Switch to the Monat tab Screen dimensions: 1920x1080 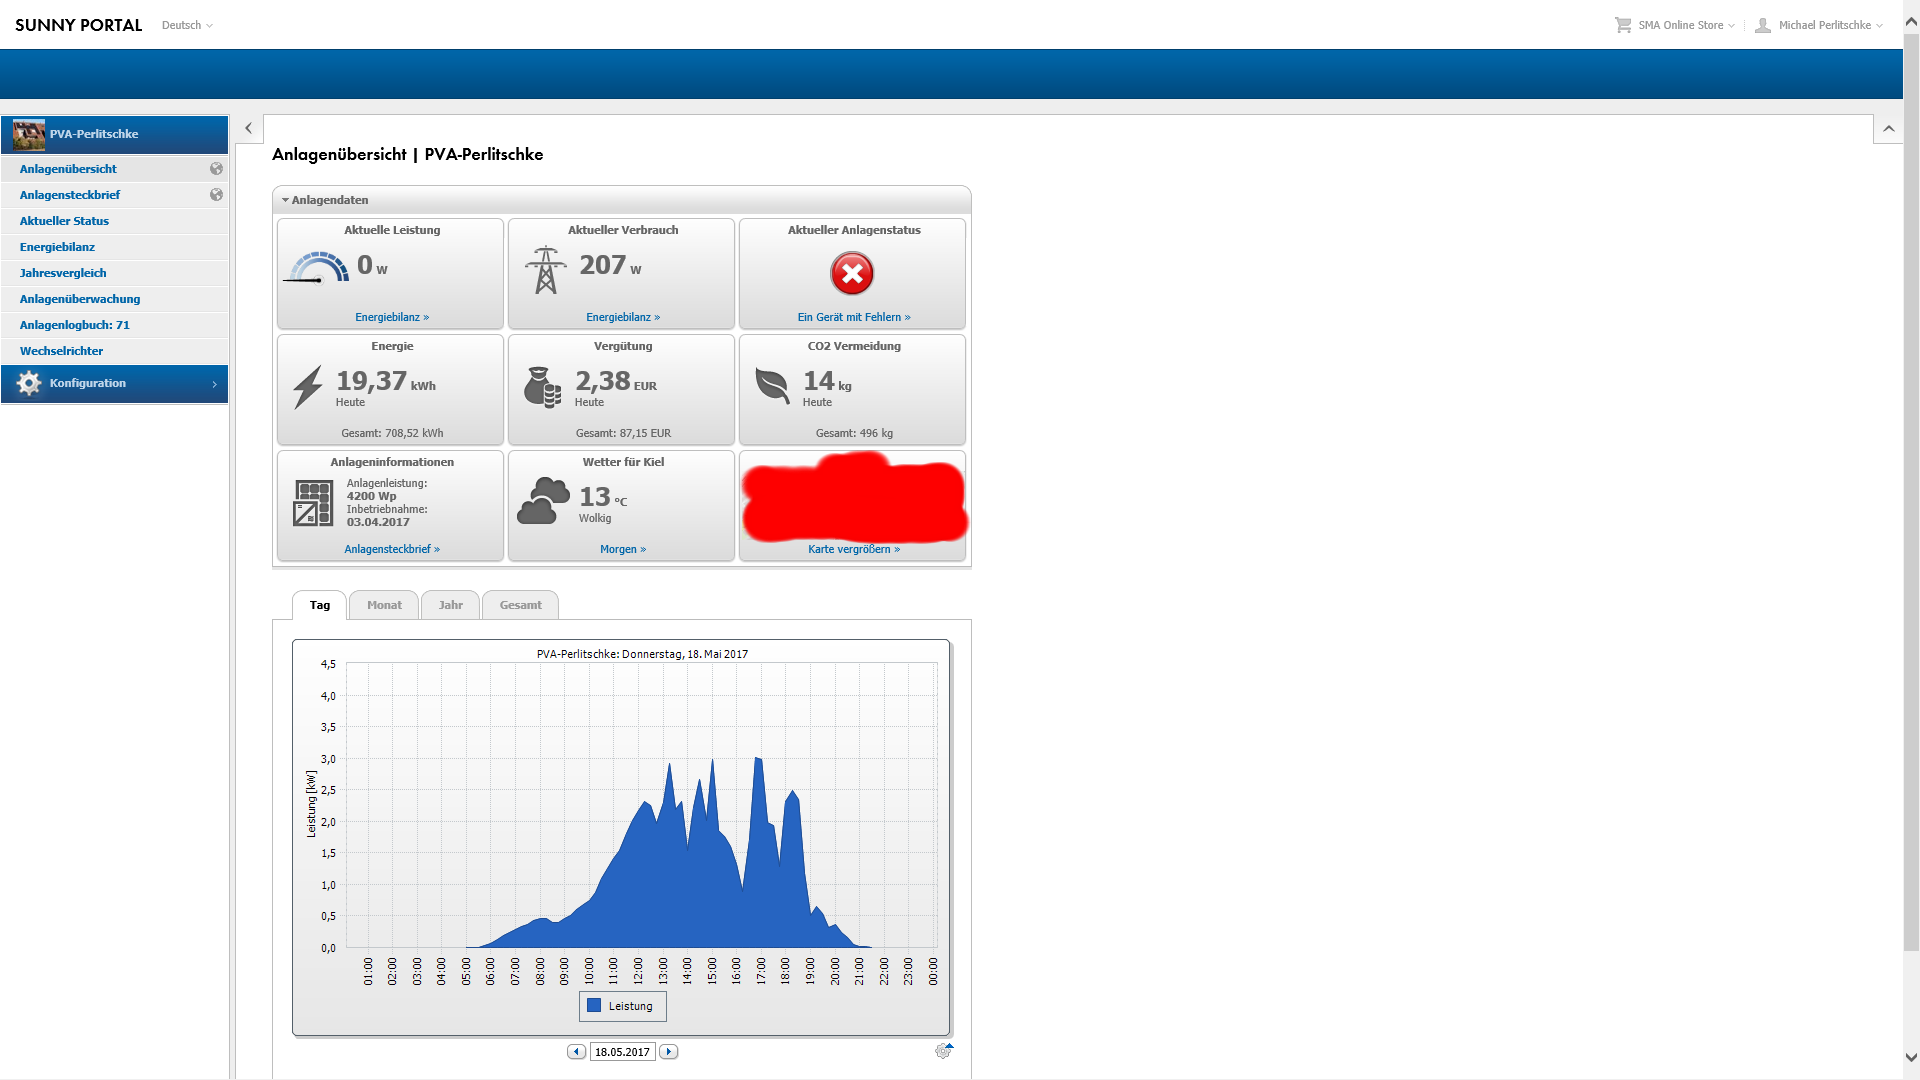(x=384, y=605)
